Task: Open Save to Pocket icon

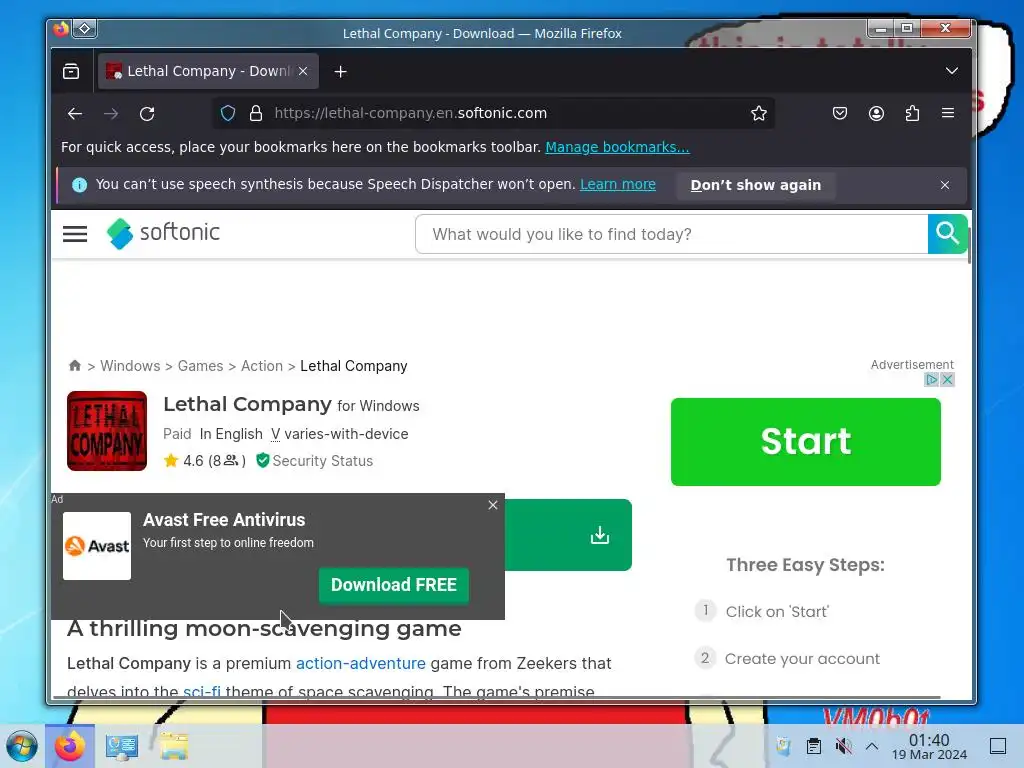Action: 840,113
